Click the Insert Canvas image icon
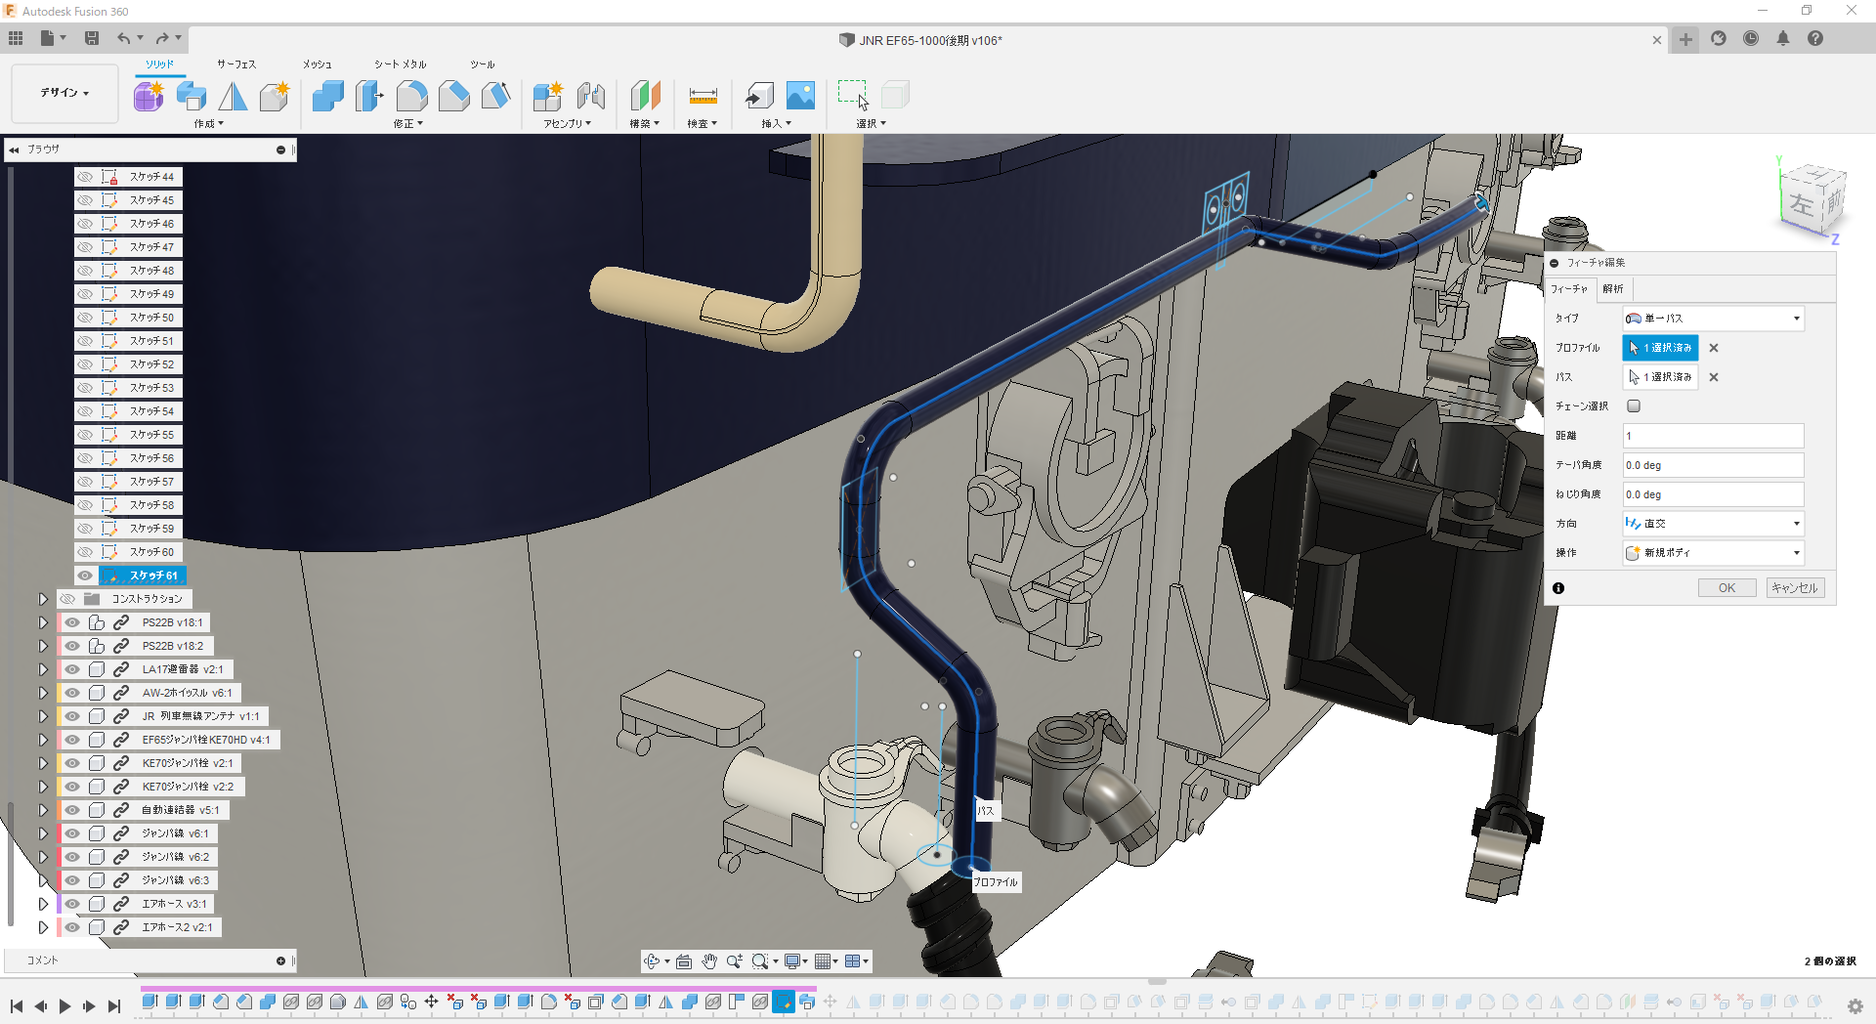This screenshot has height=1024, width=1876. click(x=800, y=96)
